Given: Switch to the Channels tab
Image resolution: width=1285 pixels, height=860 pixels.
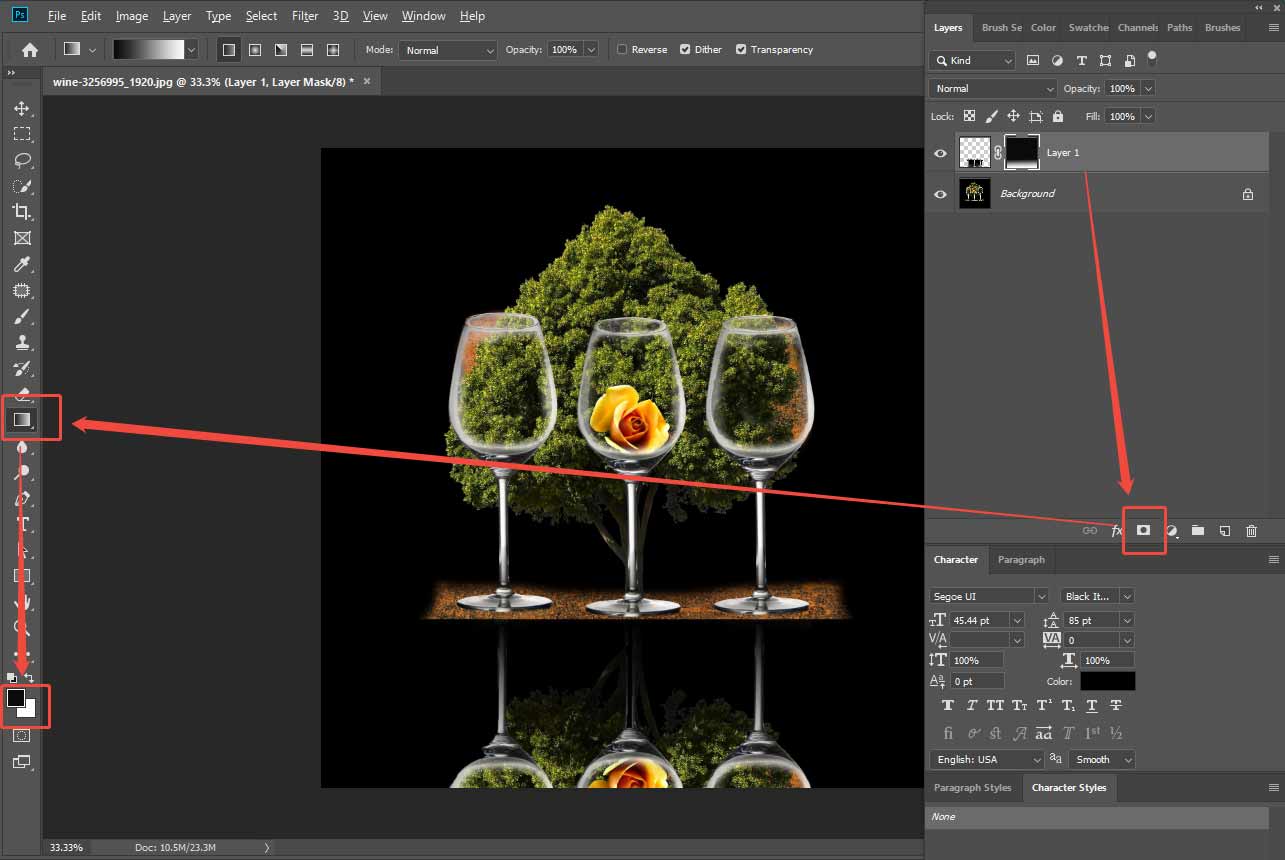Looking at the screenshot, I should (1138, 27).
